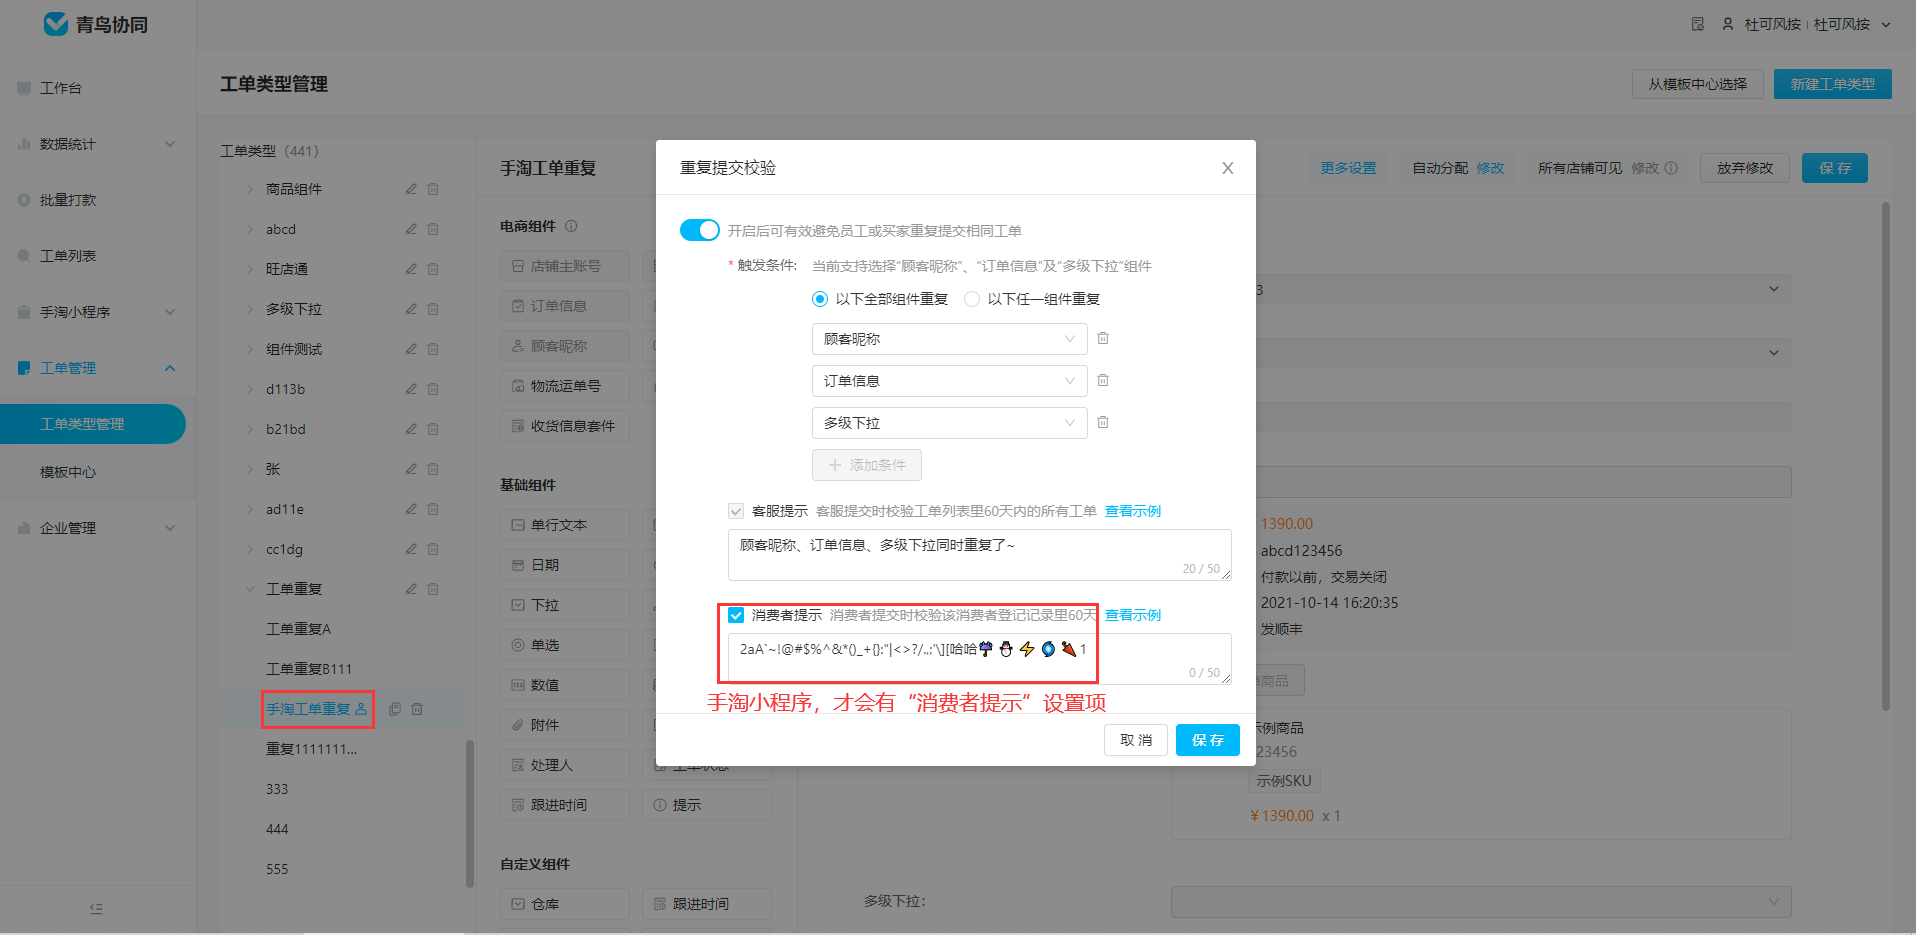
Task: Click 取消 in the dialog
Action: [1136, 740]
